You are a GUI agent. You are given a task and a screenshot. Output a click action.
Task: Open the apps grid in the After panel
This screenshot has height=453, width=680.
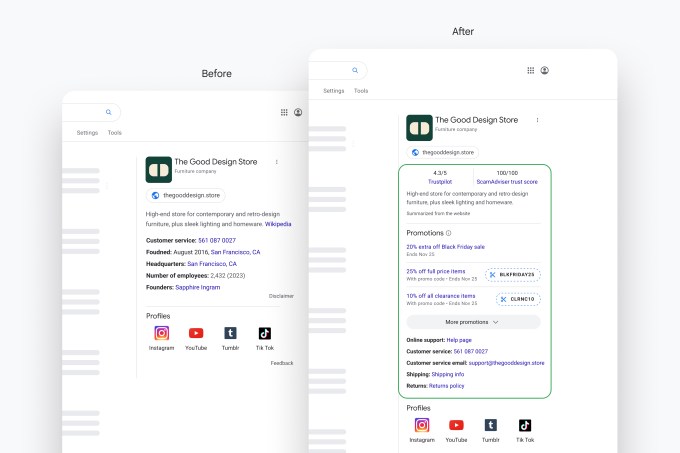(530, 70)
